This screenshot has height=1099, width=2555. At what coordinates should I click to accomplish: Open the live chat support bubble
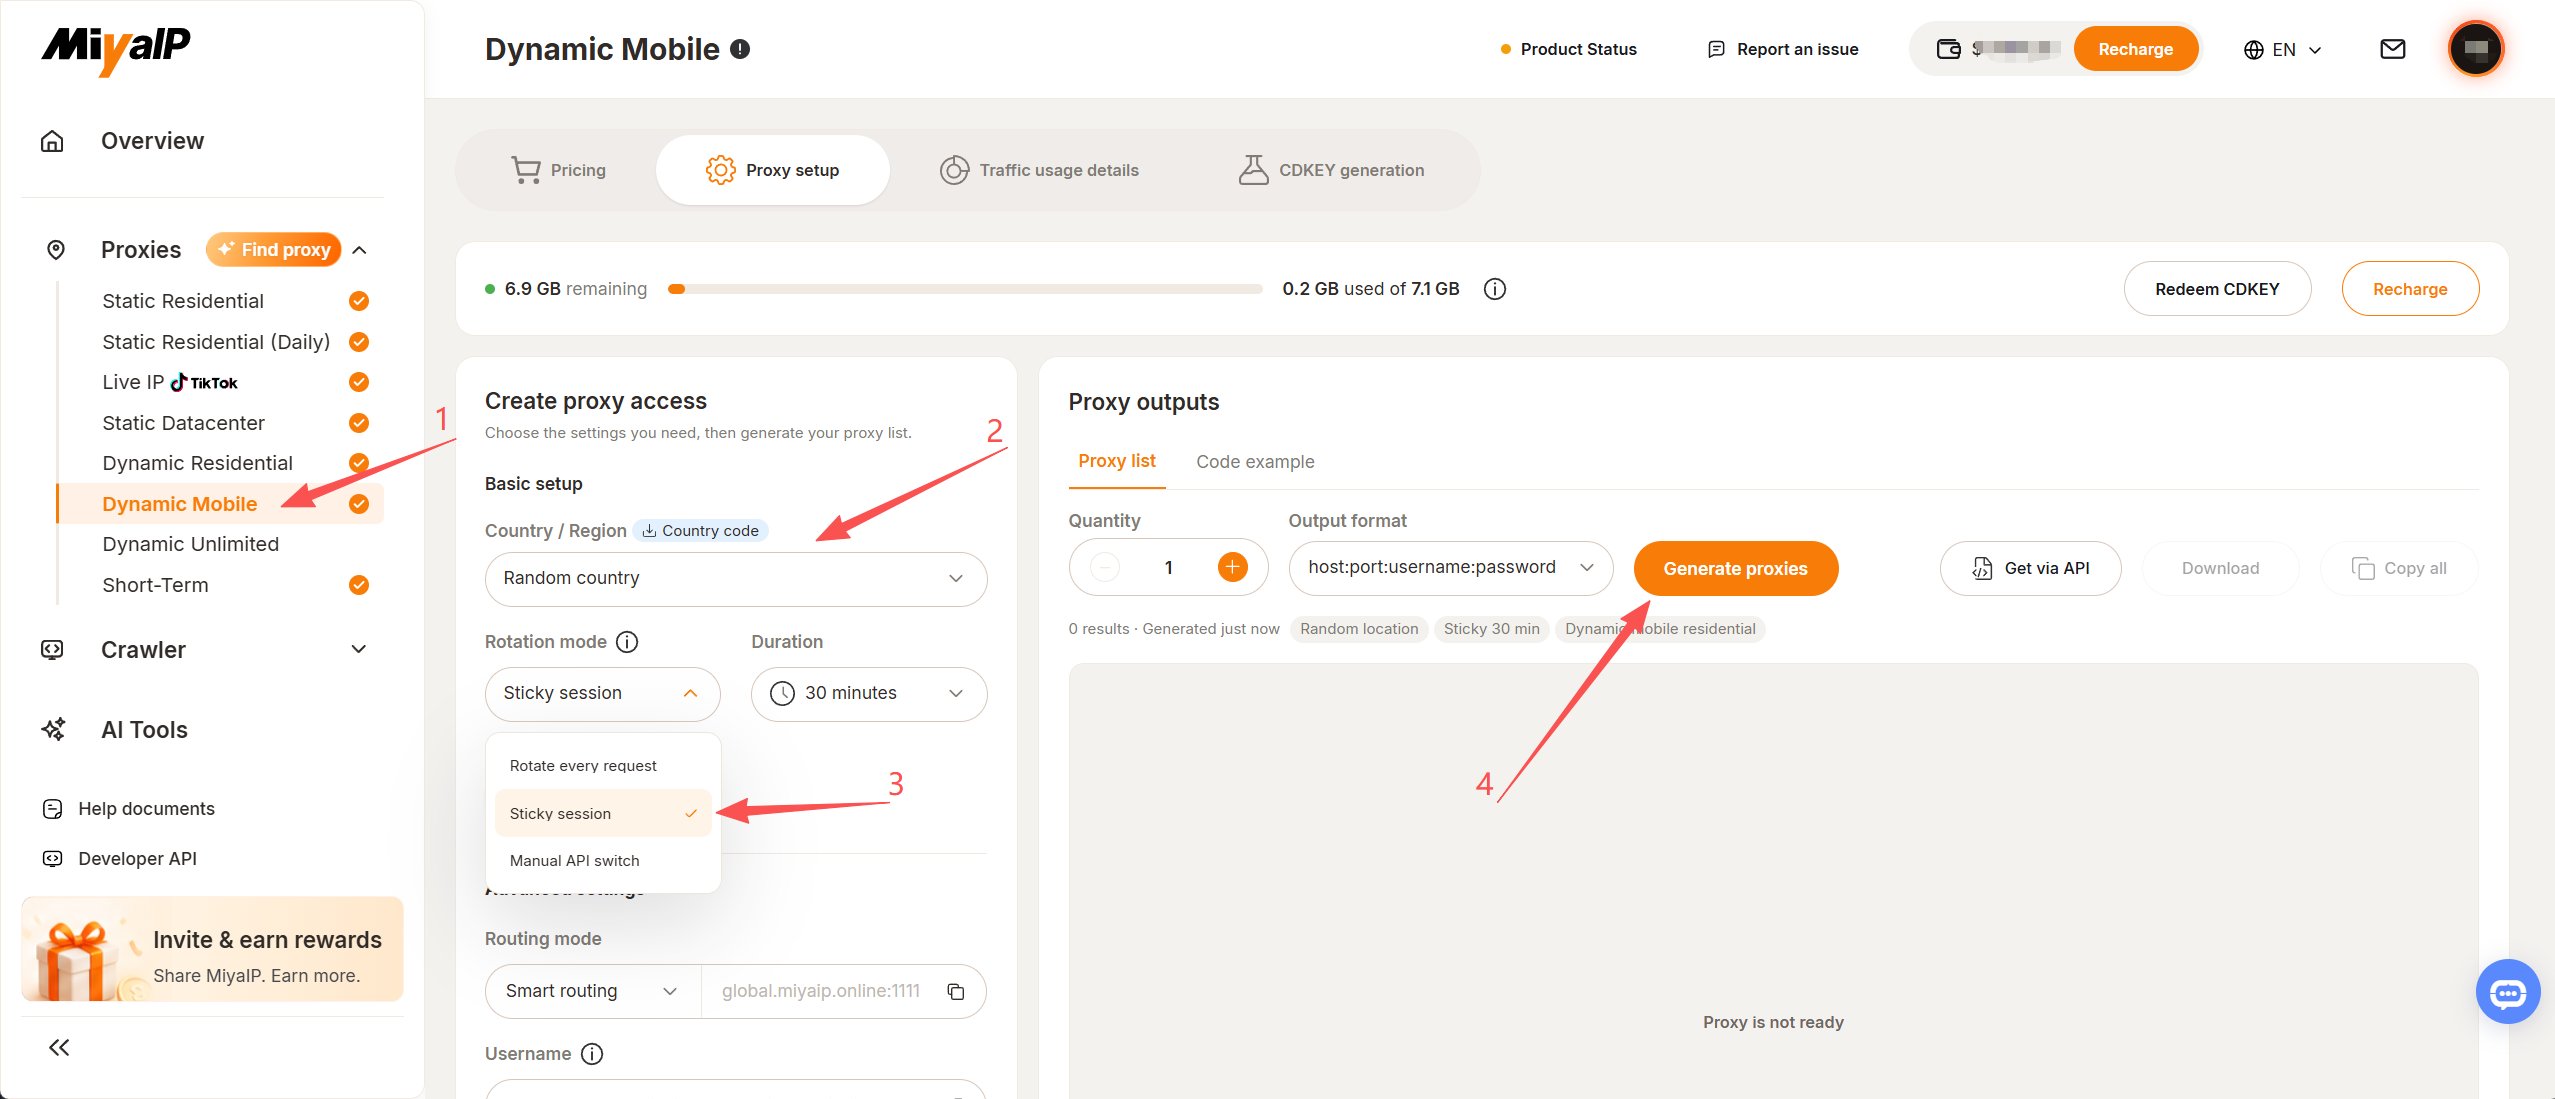point(2507,992)
